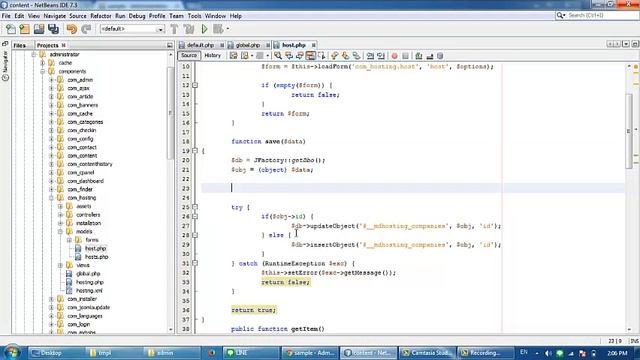Click the Find Previous Occurrence icon
The width and height of the screenshot is (640, 360).
point(289,56)
